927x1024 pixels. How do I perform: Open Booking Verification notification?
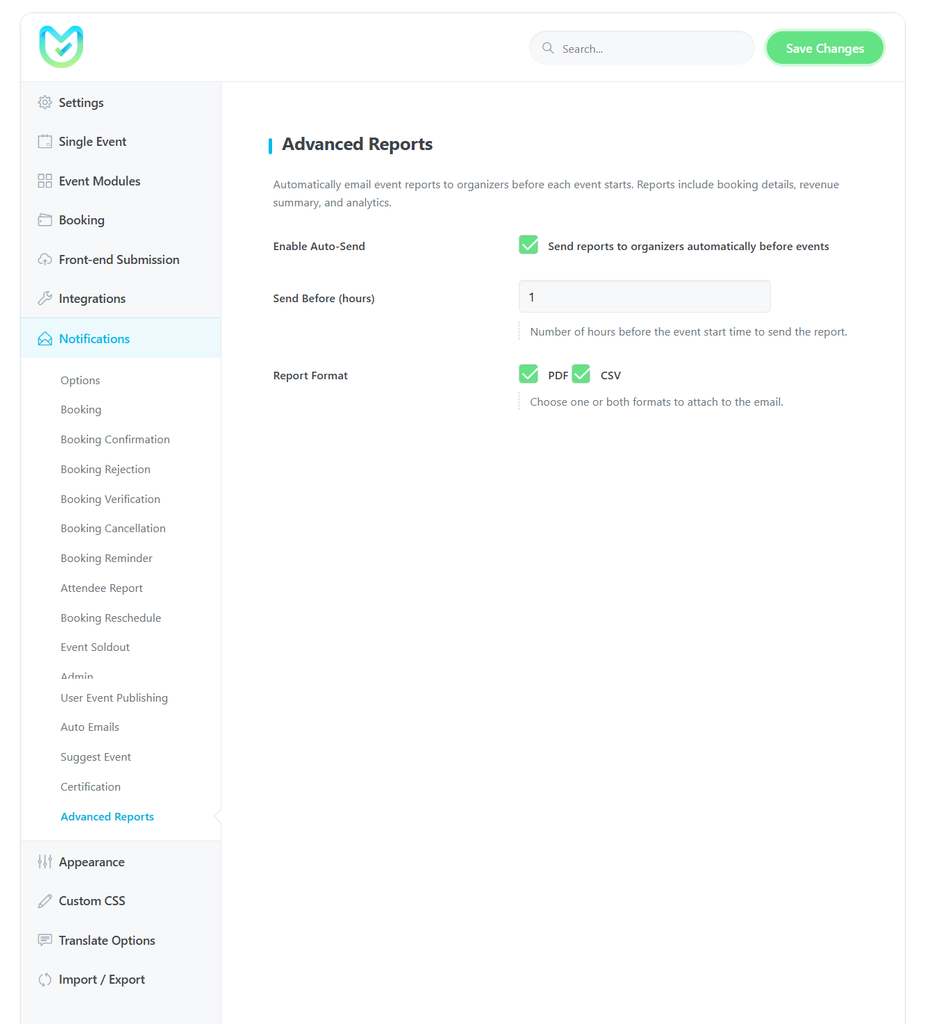110,499
